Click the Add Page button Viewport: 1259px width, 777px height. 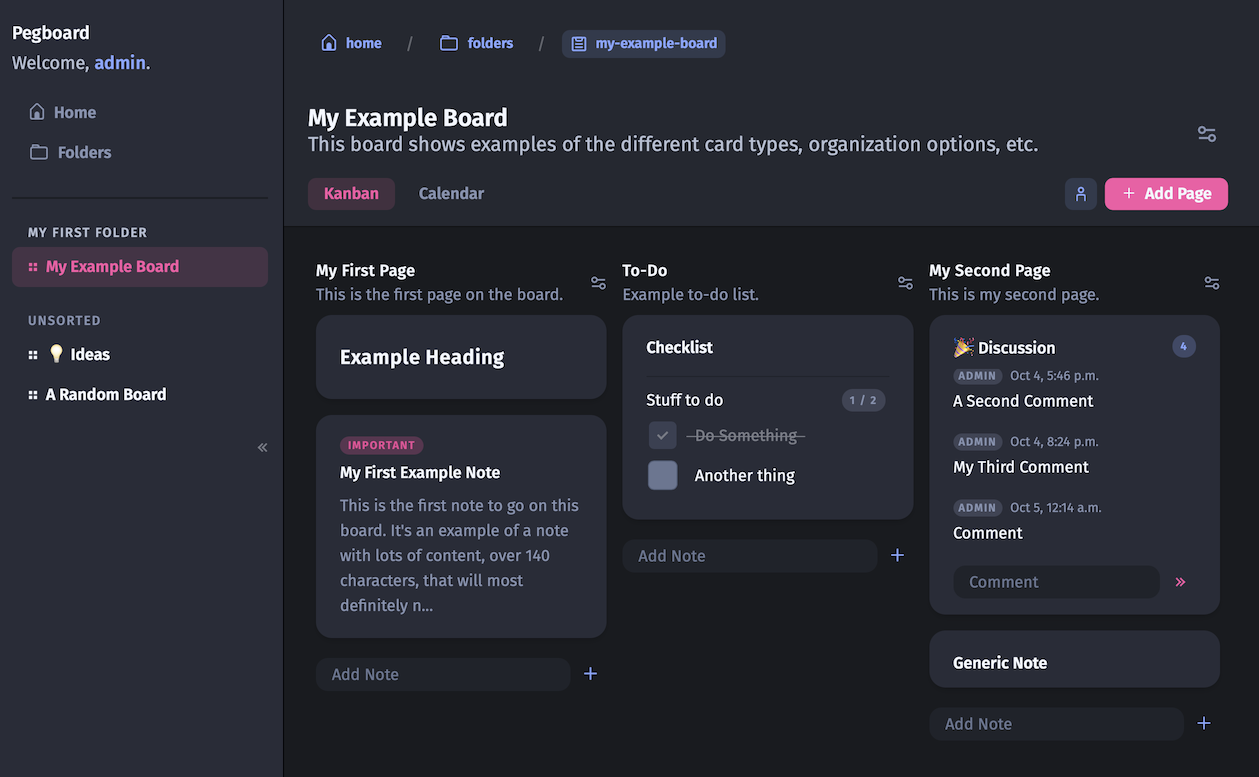1165,194
